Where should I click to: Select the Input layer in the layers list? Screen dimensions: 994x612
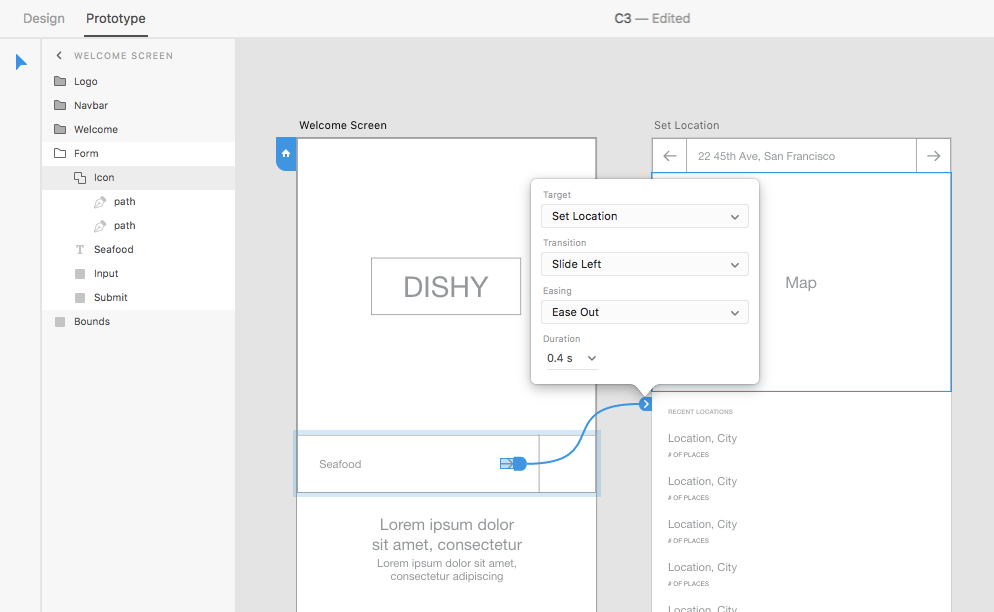tap(106, 274)
